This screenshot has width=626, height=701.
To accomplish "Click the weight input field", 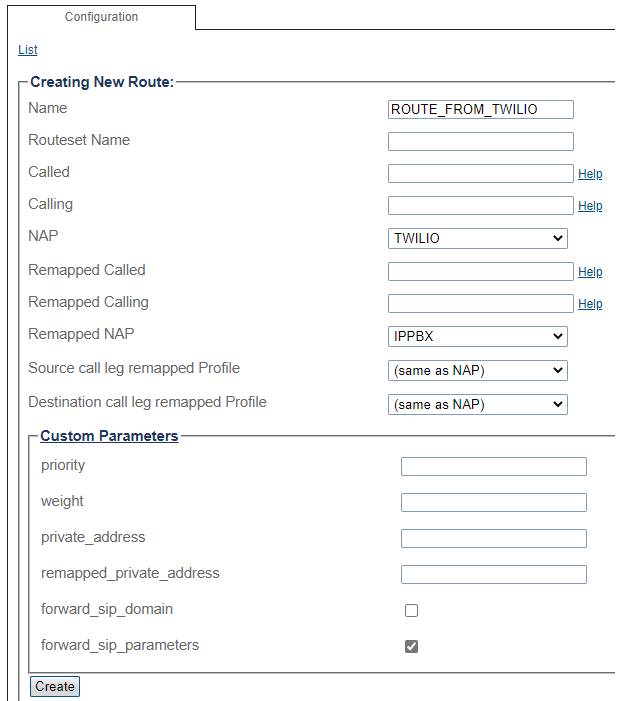I will coord(493,502).
